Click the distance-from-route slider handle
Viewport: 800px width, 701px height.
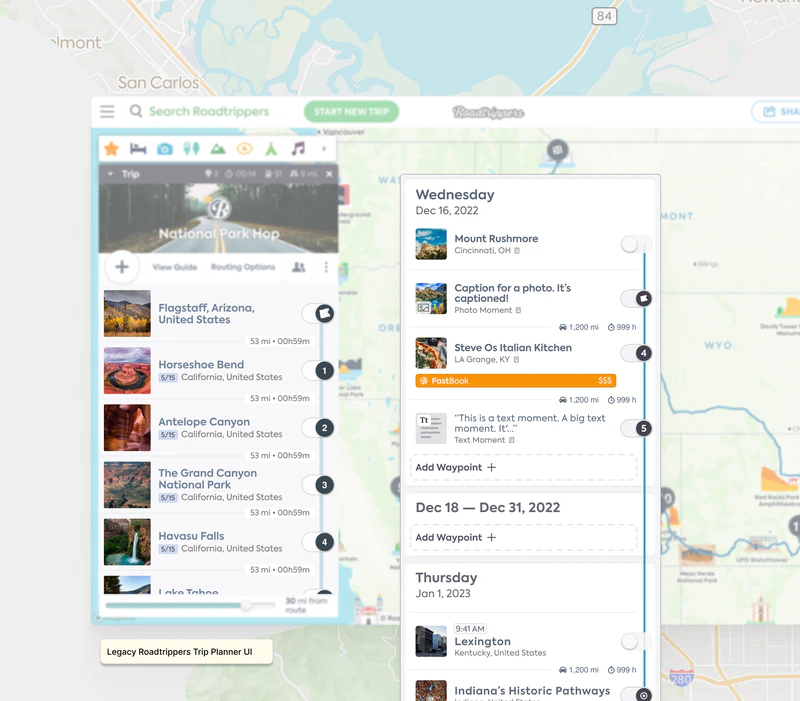pos(246,605)
